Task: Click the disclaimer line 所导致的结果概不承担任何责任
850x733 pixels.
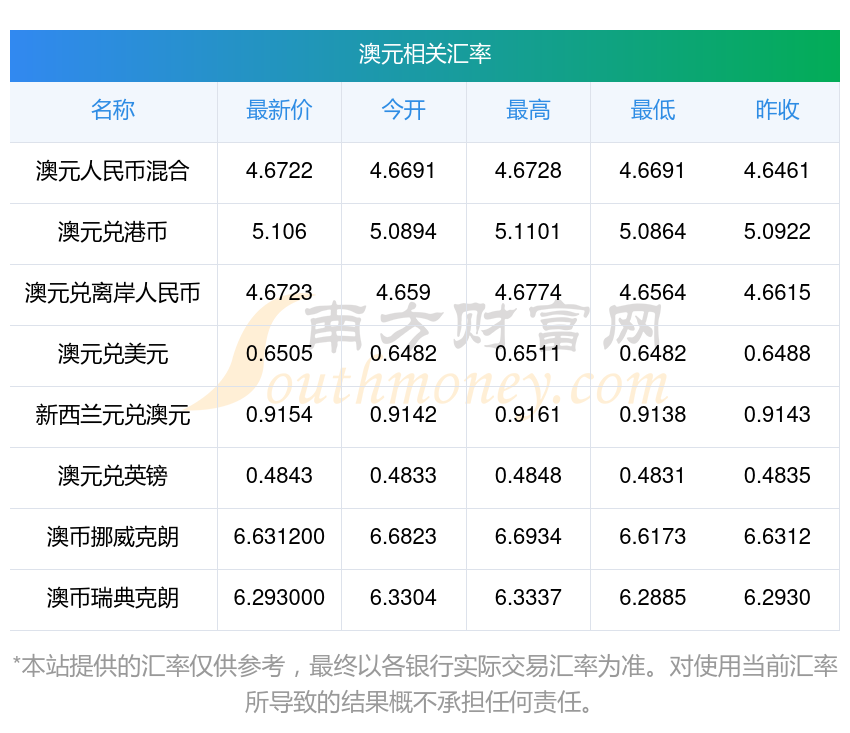Action: coord(418,703)
